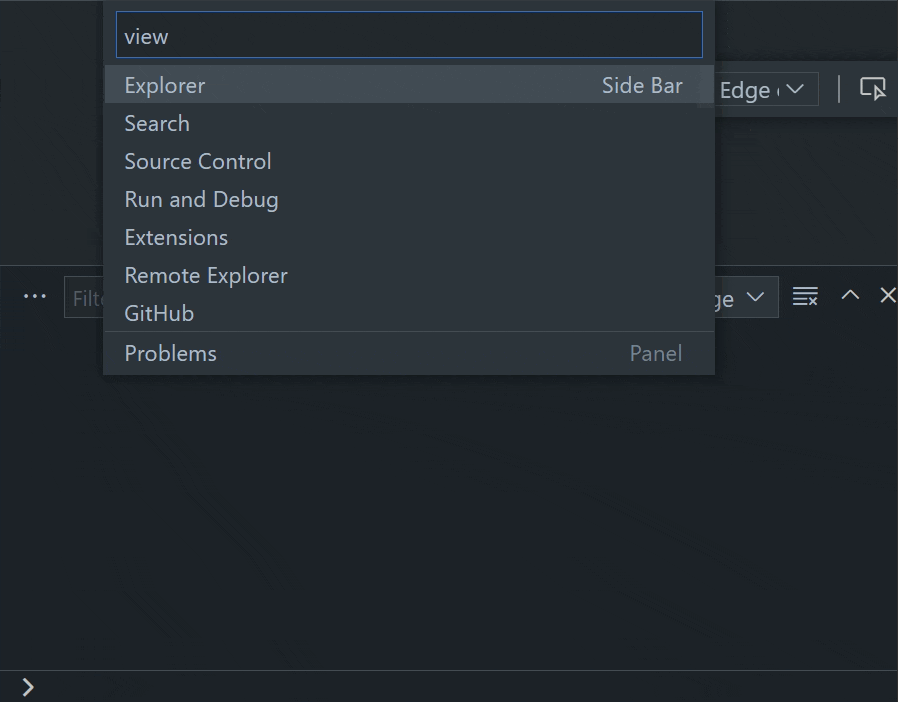Image resolution: width=898 pixels, height=702 pixels.
Task: Focus the Filter text box in the panel
Action: point(84,297)
